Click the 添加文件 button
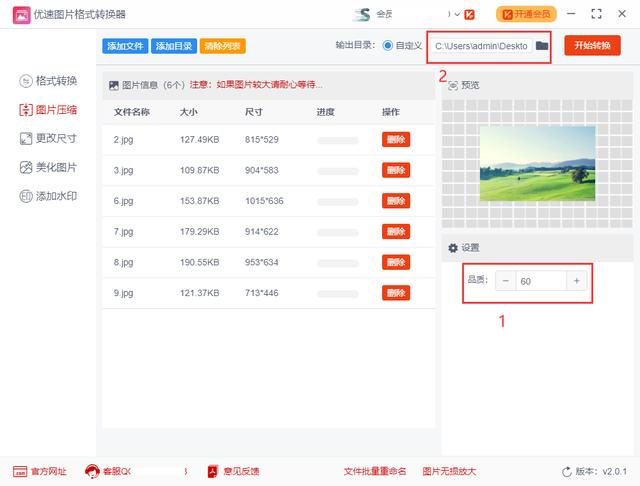The image size is (640, 486). coord(125,46)
